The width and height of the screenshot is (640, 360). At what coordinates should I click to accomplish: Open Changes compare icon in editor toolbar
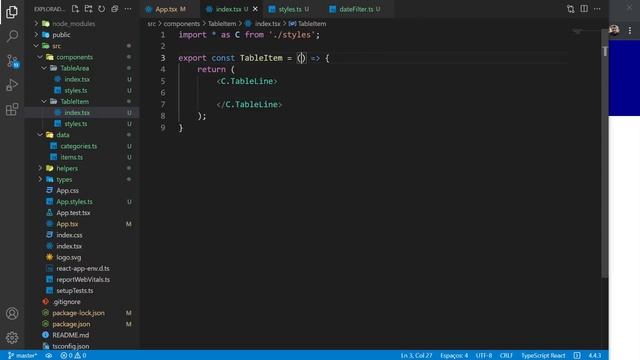[x=571, y=9]
